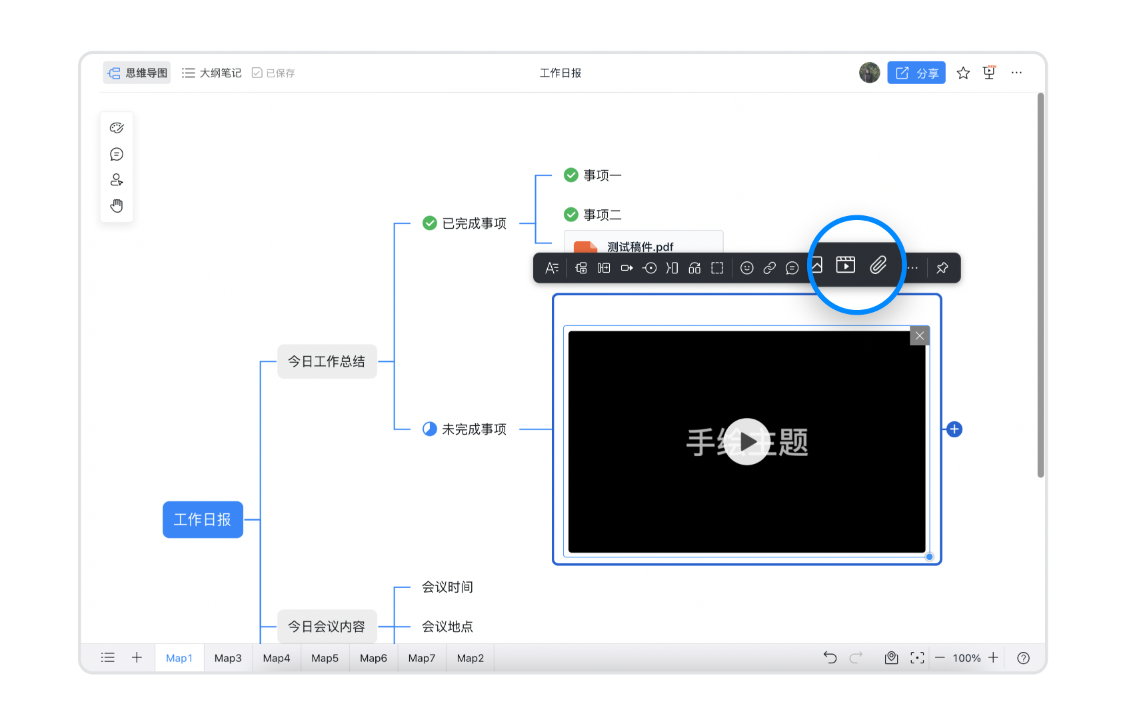Insert video from floating toolbar
This screenshot has width=1125, height=726.
tap(846, 265)
